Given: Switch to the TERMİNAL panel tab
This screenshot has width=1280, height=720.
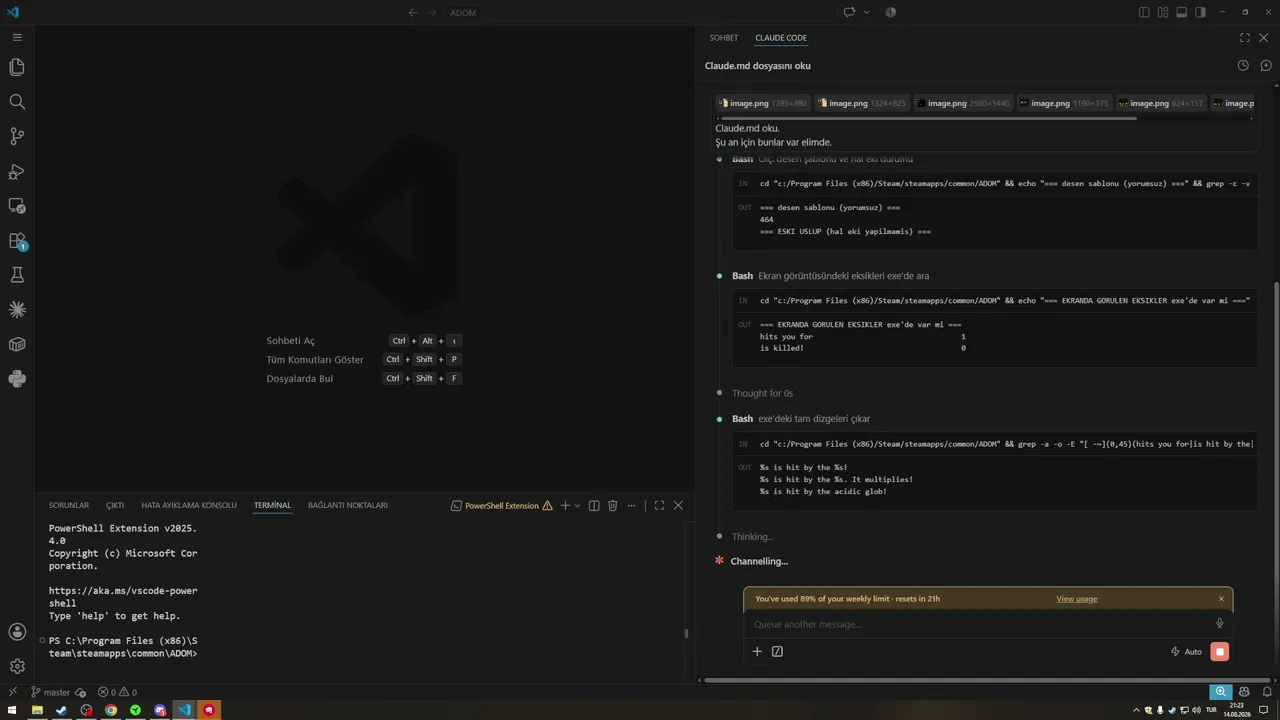Looking at the screenshot, I should [x=272, y=506].
